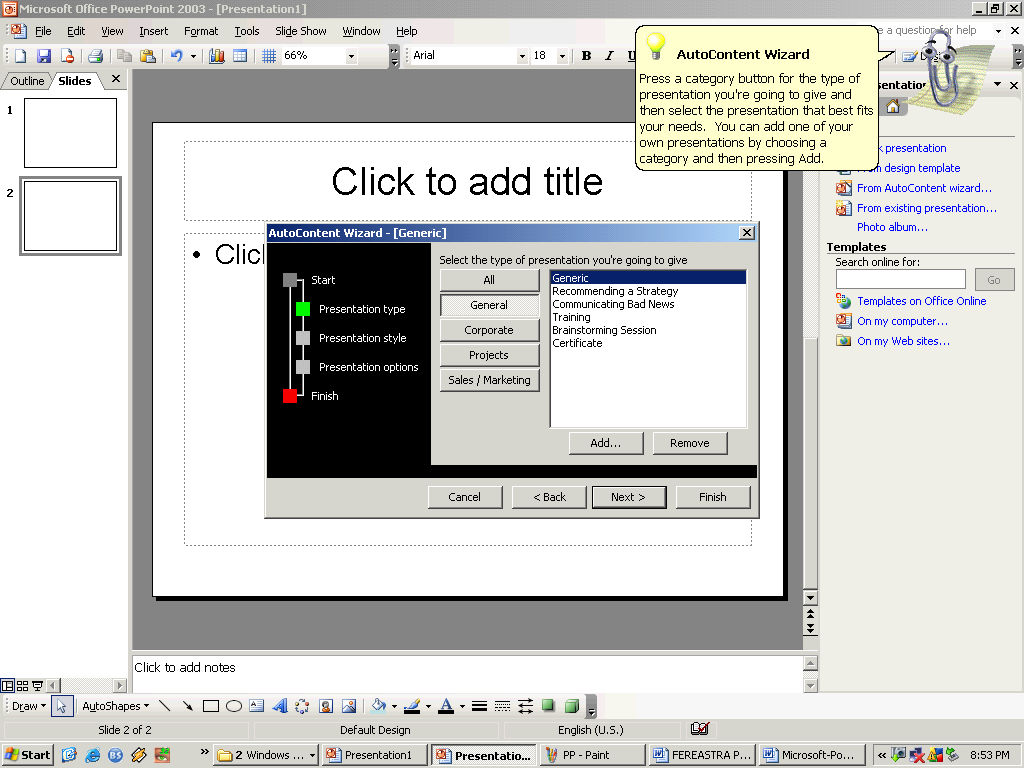Select the Projects category button
Viewport: 1024px width, 768px height.
(x=489, y=355)
